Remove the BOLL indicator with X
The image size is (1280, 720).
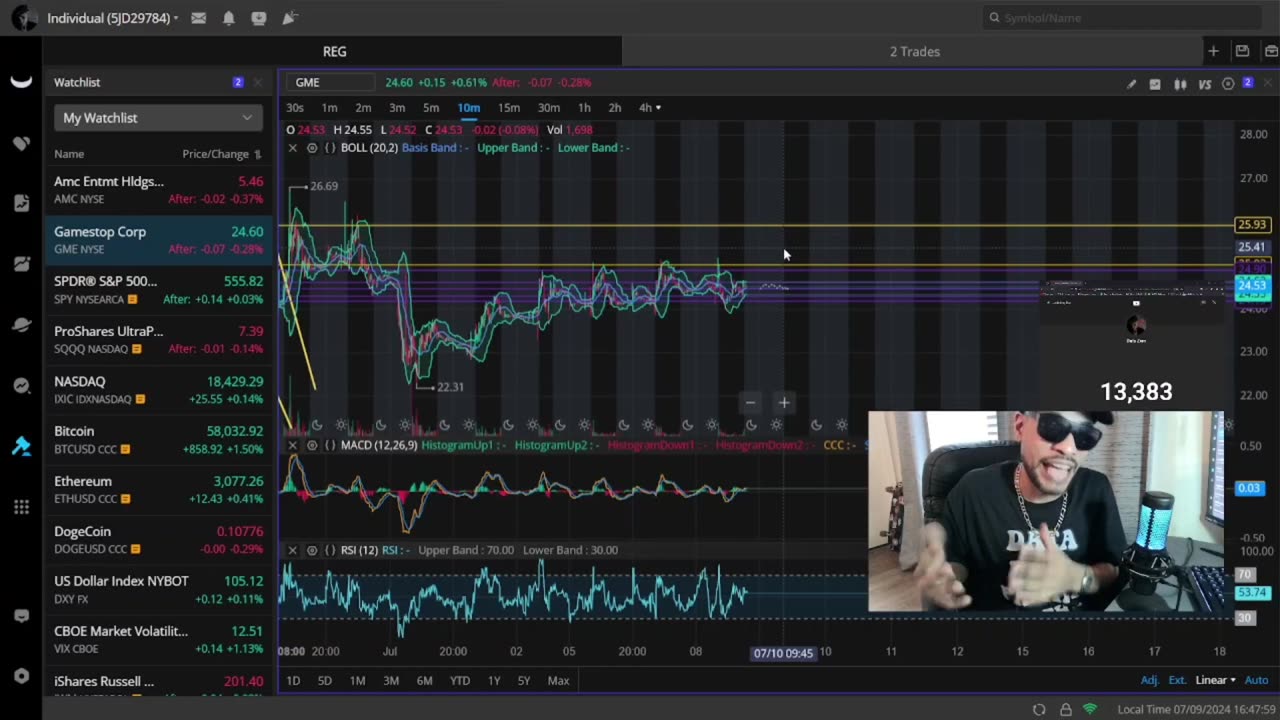coord(292,148)
